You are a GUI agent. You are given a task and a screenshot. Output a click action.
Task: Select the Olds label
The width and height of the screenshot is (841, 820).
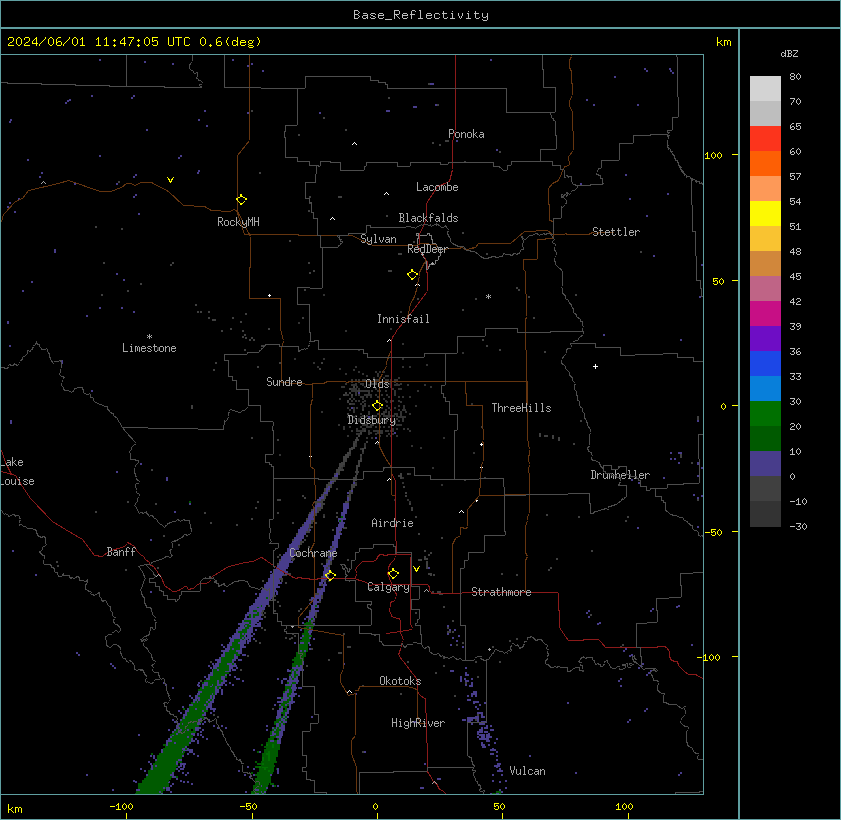tap(377, 384)
